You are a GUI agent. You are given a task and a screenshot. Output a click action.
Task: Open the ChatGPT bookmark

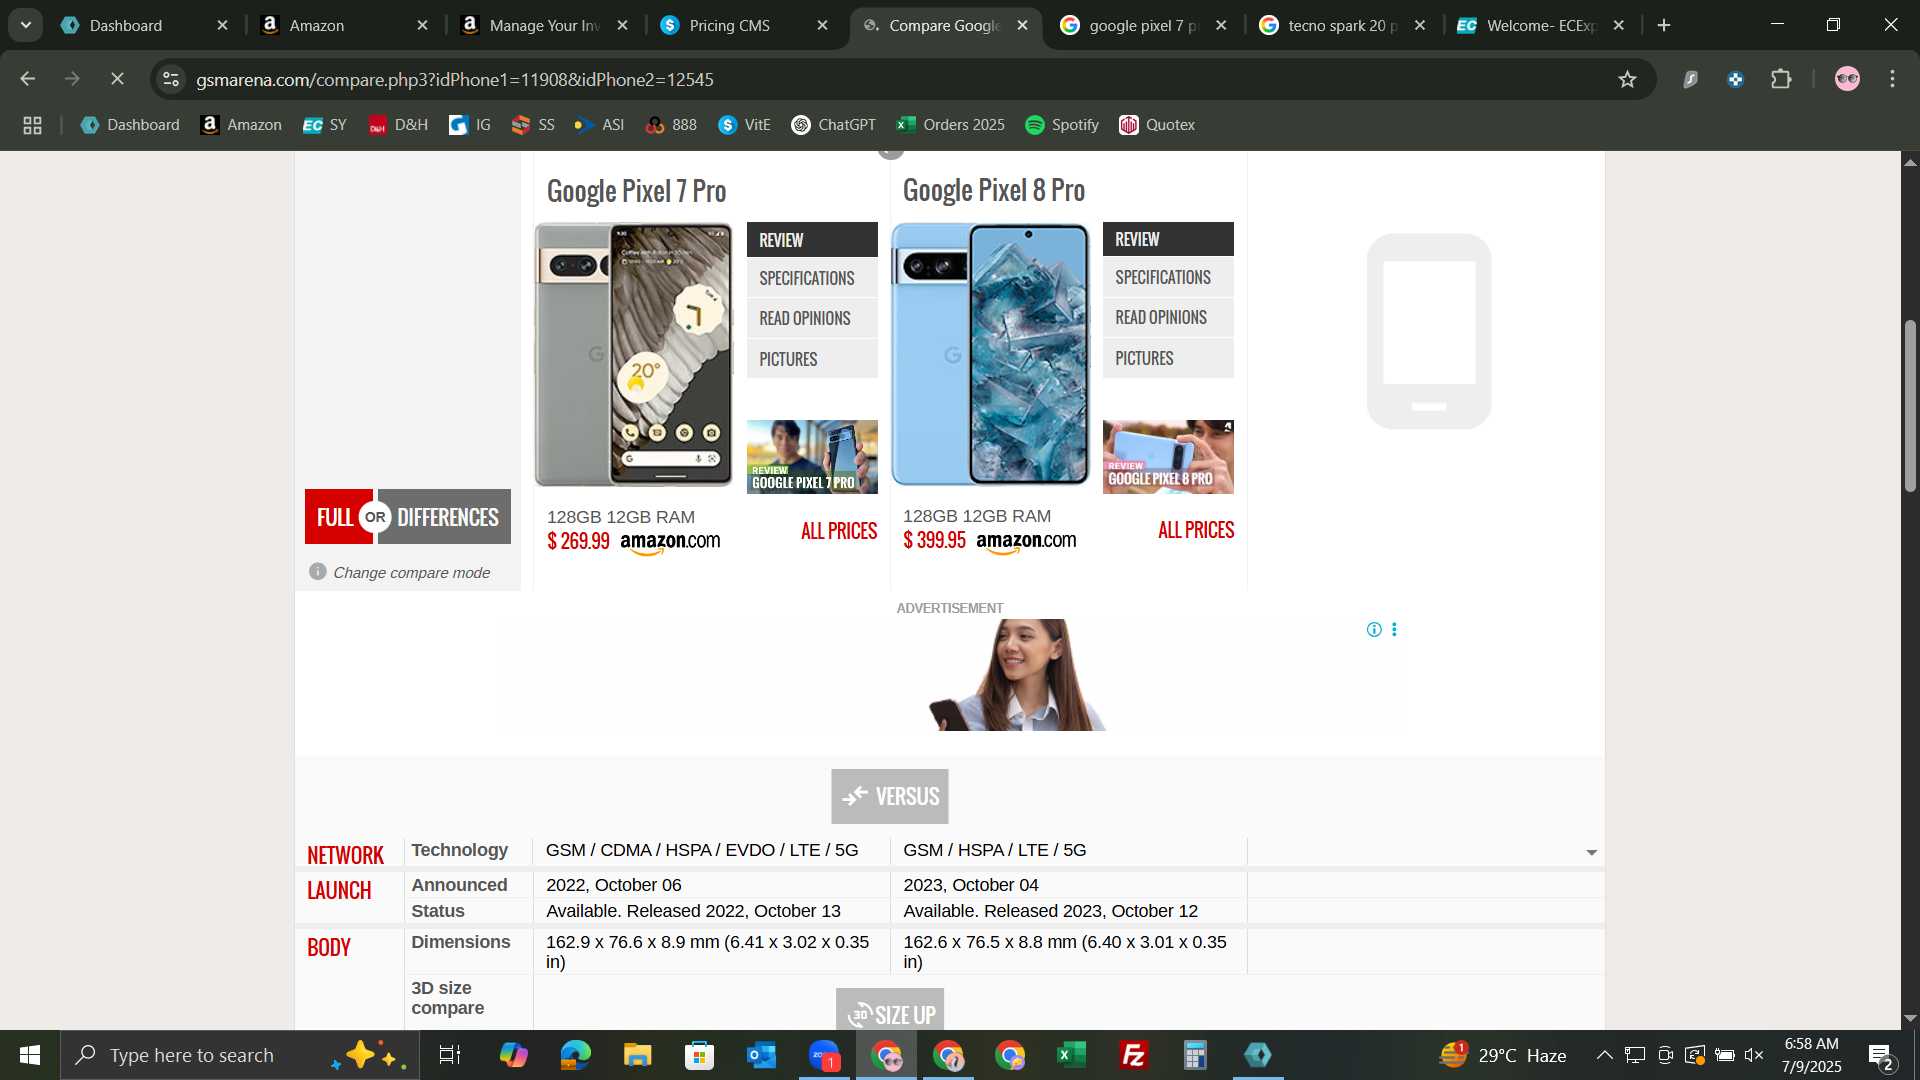coord(833,125)
